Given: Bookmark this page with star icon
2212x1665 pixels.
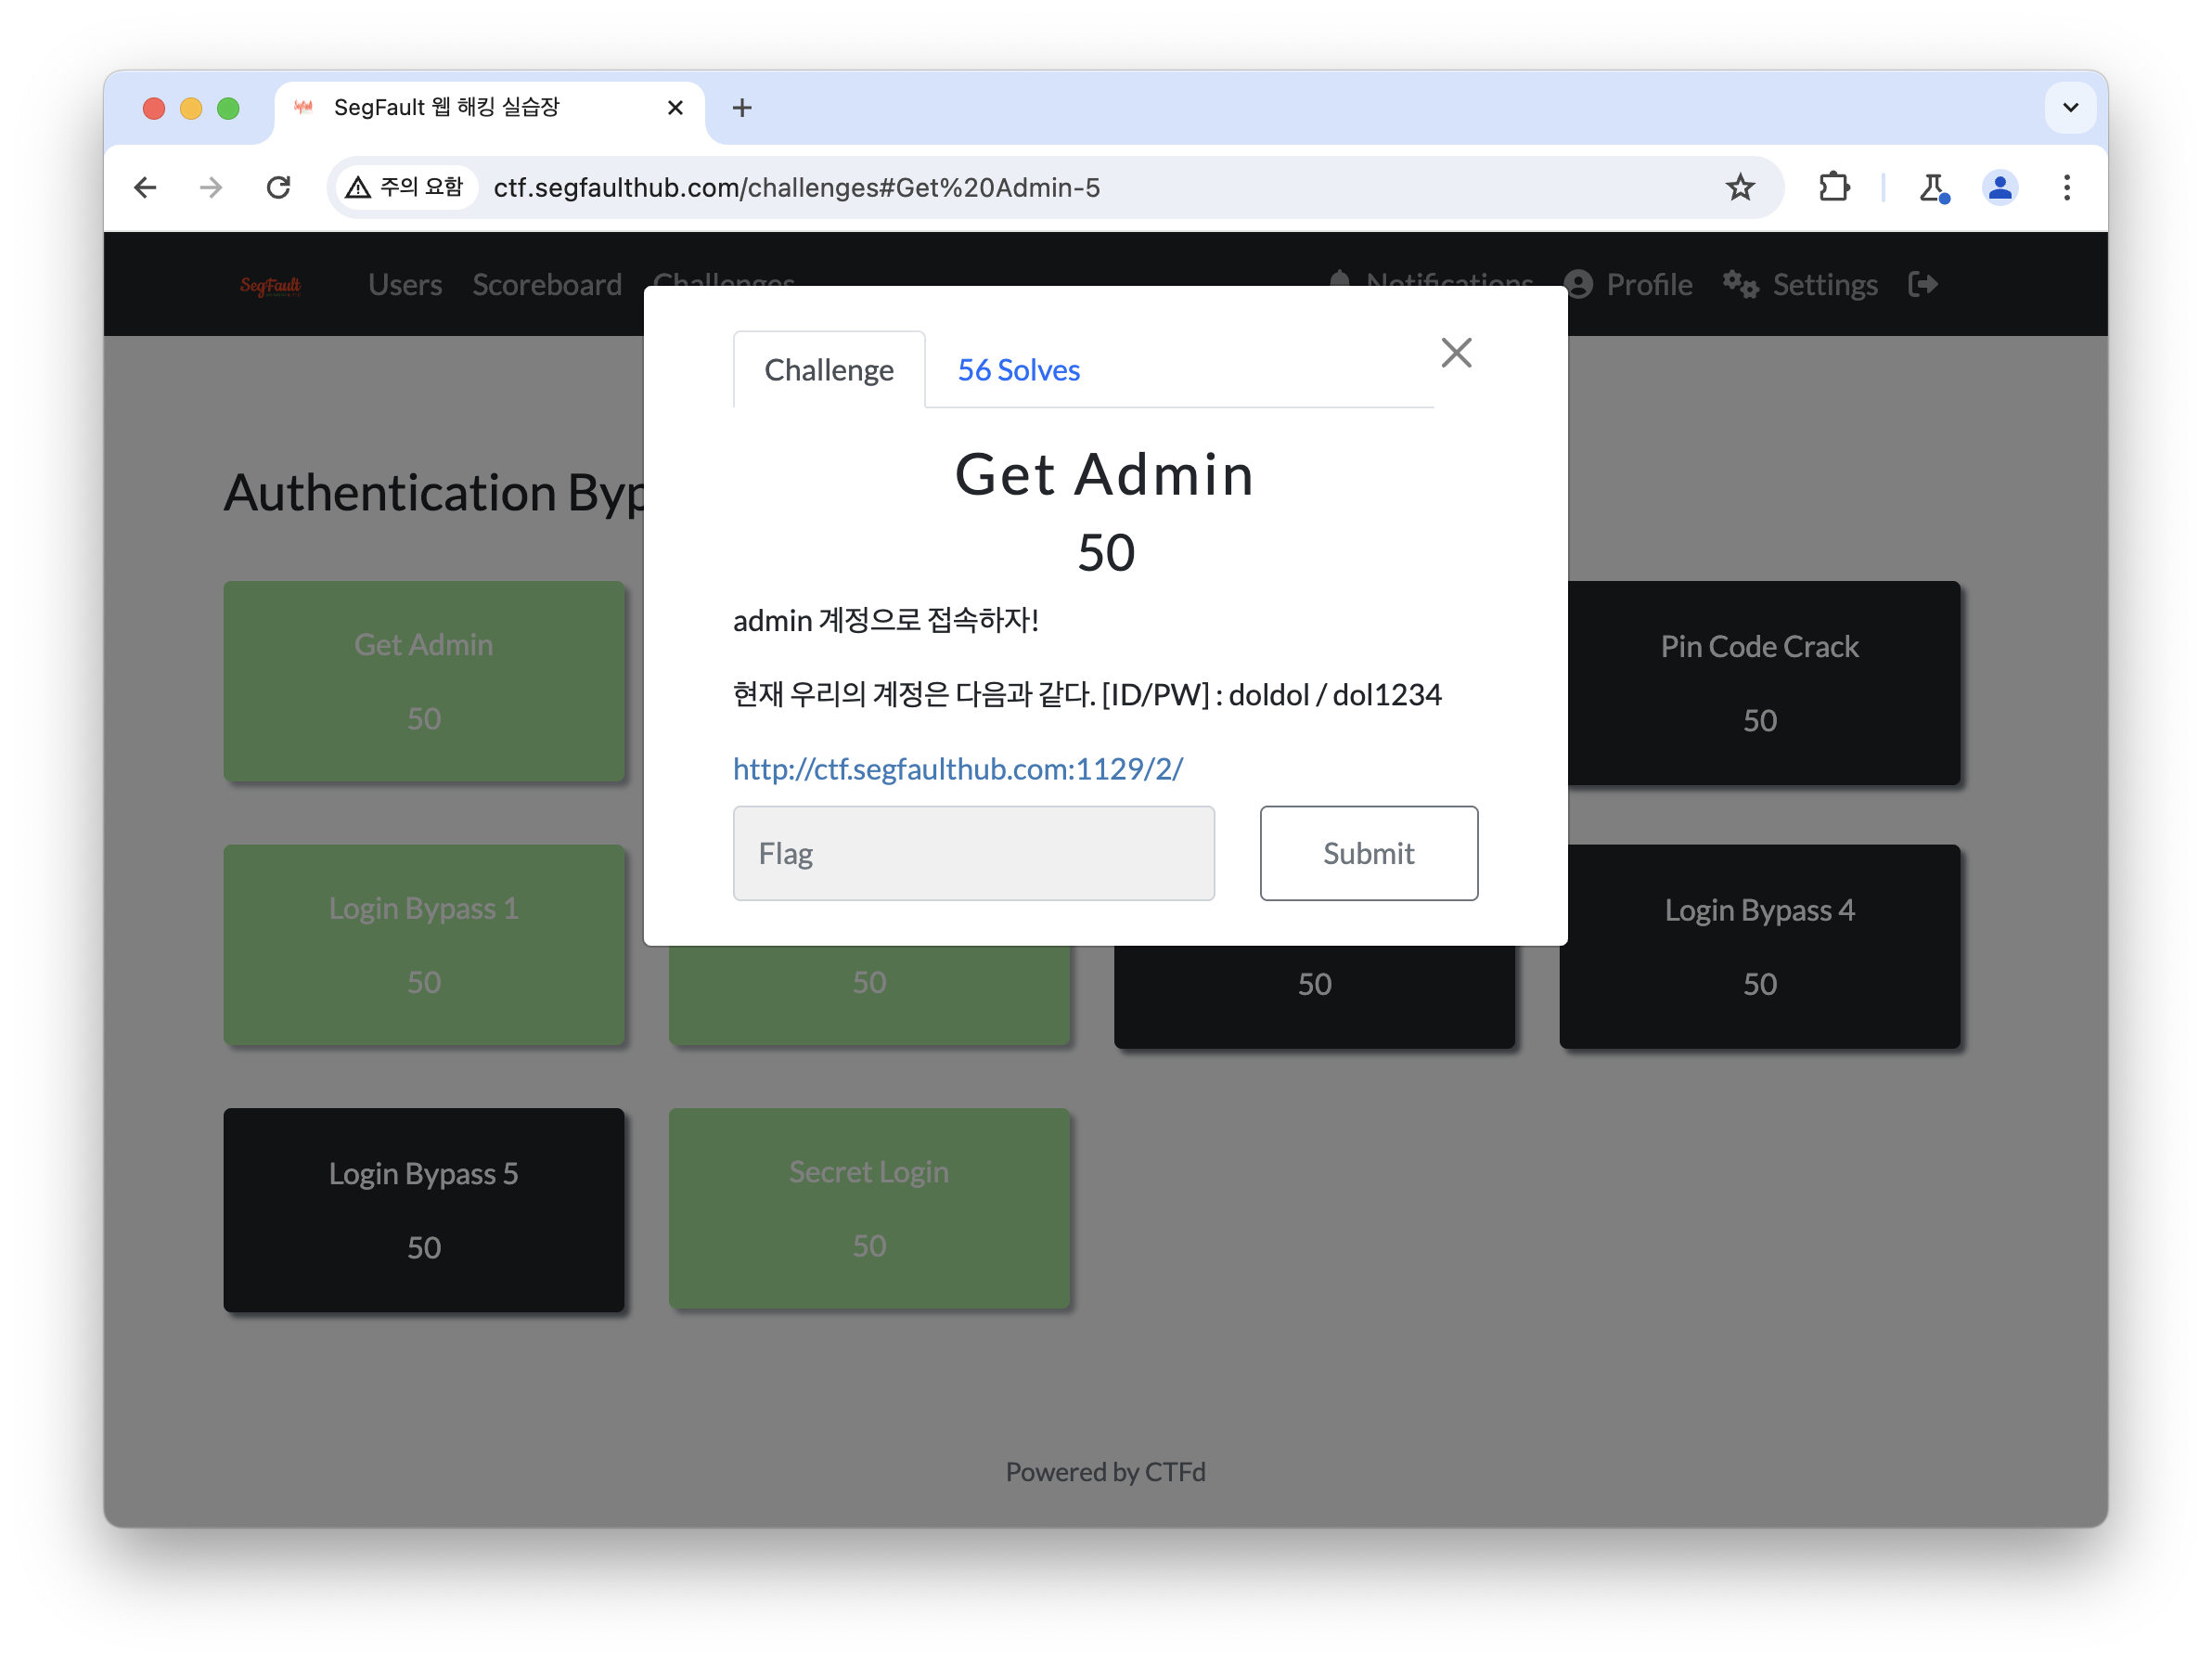Looking at the screenshot, I should [1740, 187].
